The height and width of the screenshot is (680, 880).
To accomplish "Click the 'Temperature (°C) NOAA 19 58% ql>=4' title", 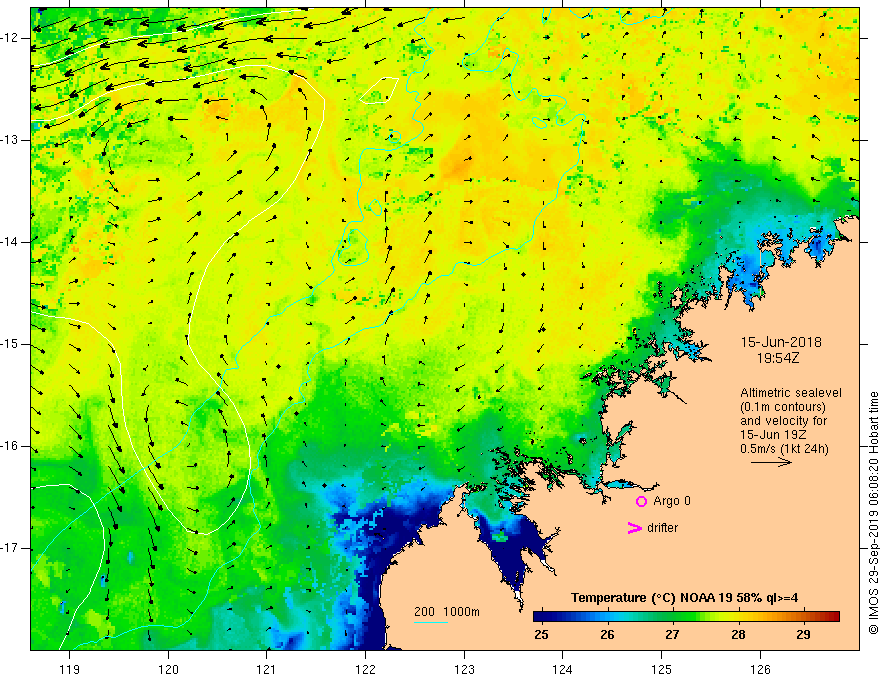I will pyautogui.click(x=685, y=598).
